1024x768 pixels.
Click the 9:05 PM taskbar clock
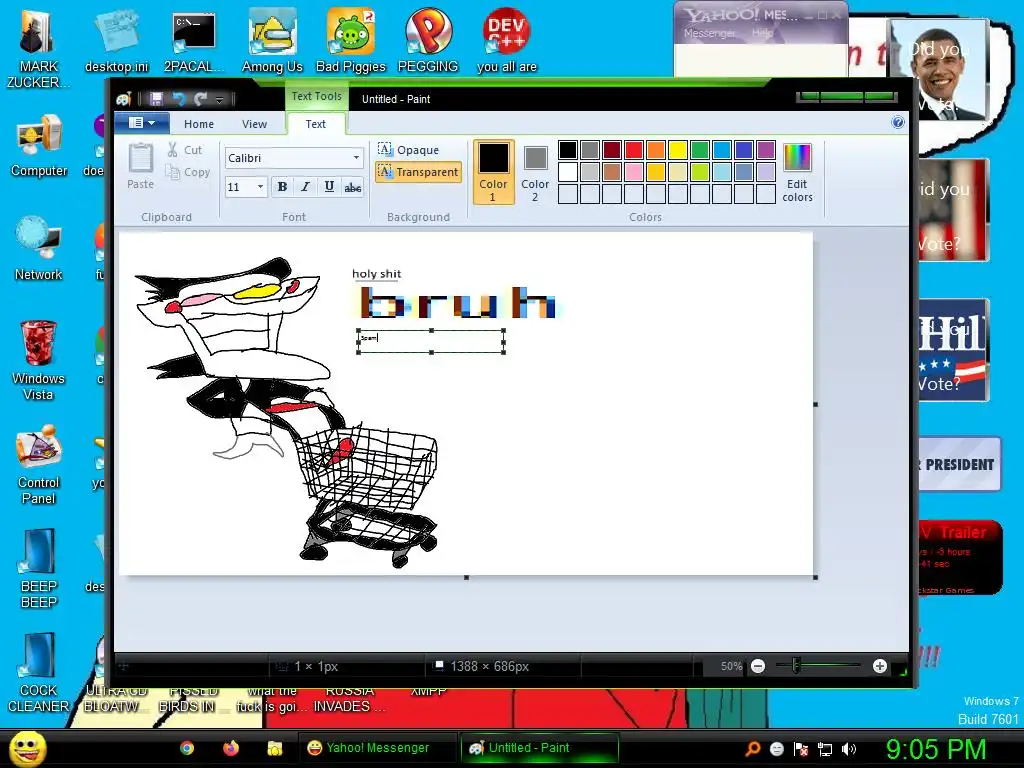pos(935,749)
